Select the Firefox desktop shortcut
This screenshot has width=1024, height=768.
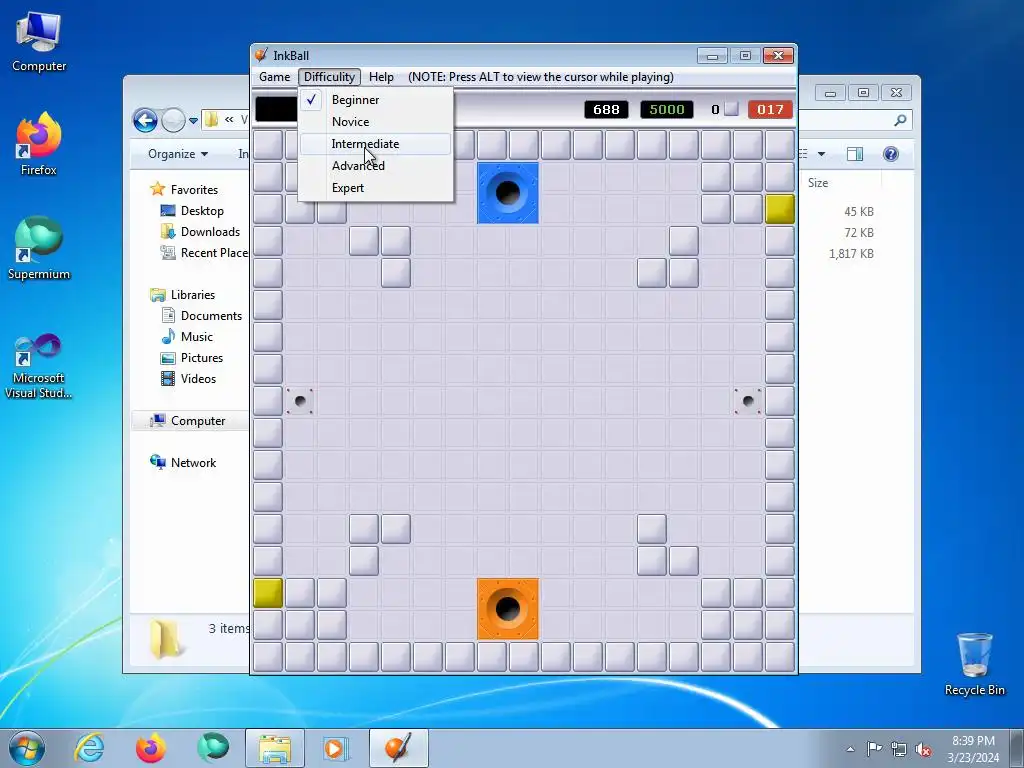coord(39,144)
